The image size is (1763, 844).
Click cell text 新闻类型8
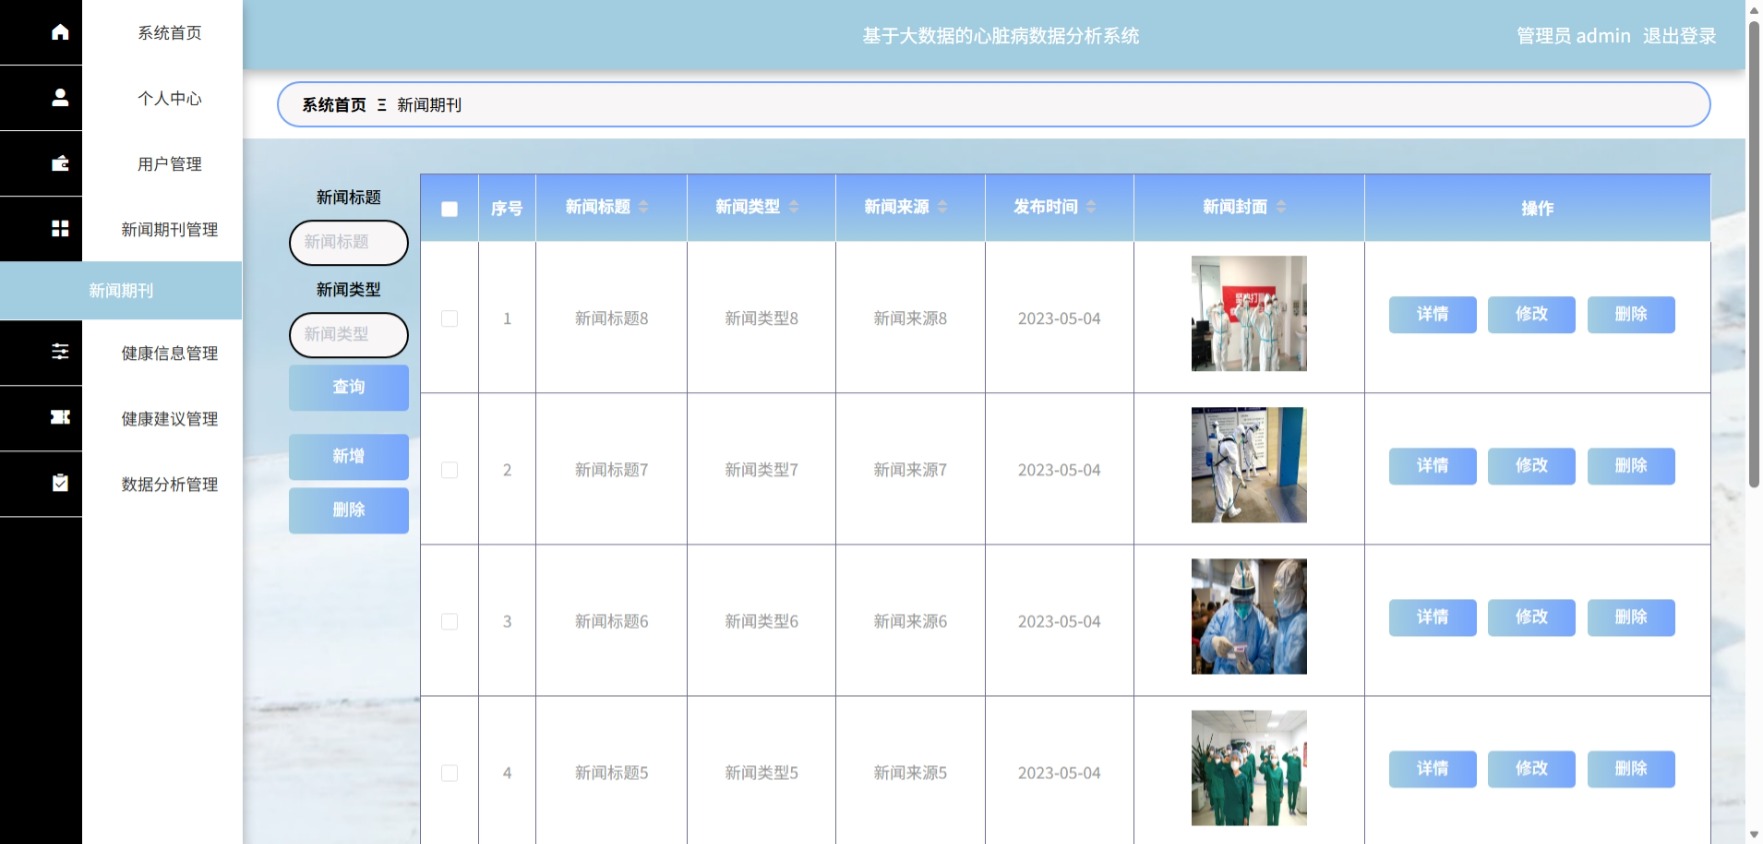pos(761,318)
